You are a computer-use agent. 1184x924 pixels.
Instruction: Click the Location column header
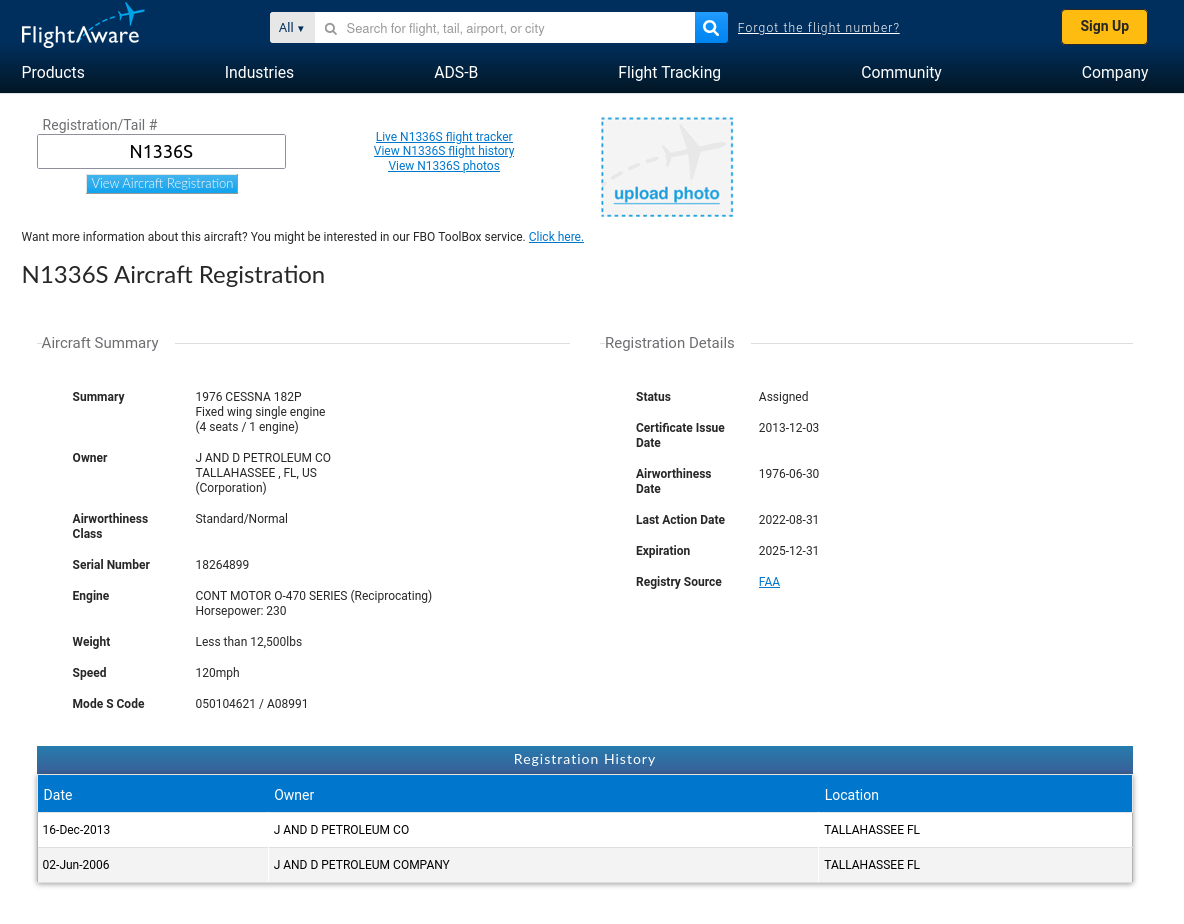[851, 795]
